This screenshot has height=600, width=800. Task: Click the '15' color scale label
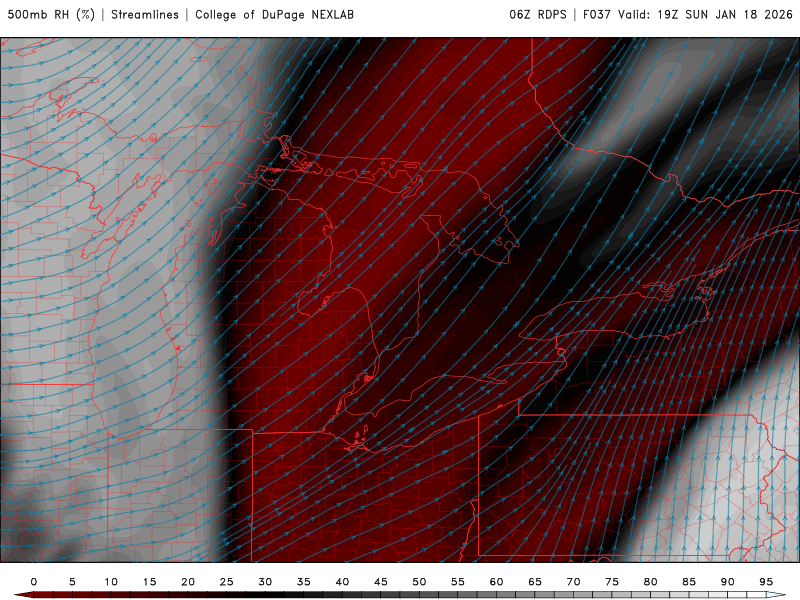pos(149,582)
